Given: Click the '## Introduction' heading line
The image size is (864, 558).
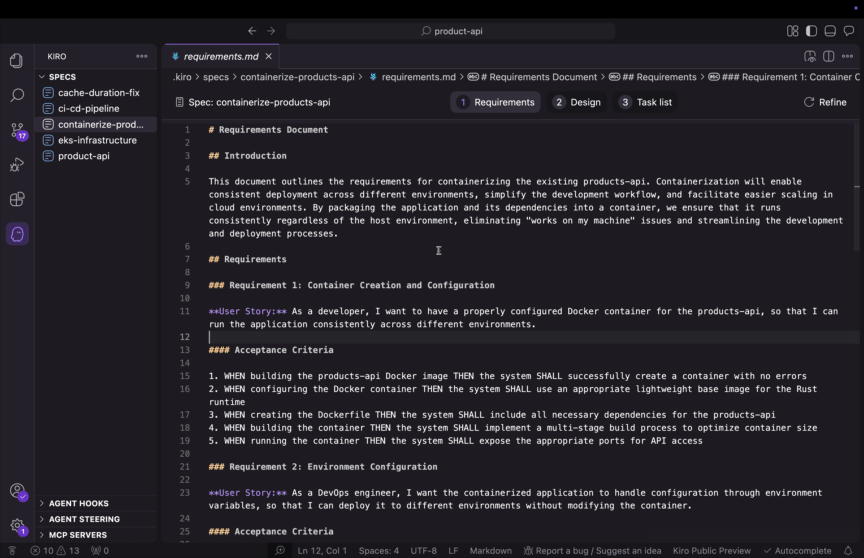Looking at the screenshot, I should (247, 156).
